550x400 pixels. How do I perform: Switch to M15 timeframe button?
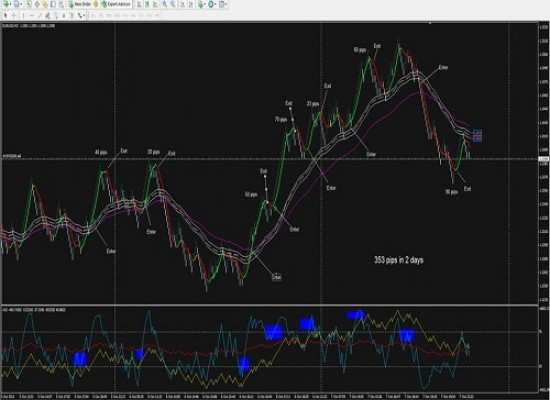109,15
